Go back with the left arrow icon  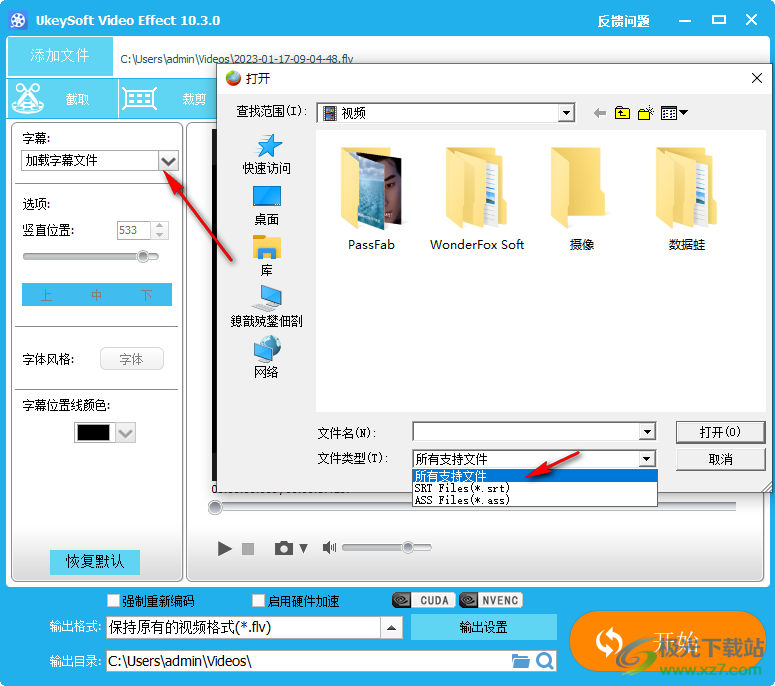pyautogui.click(x=600, y=113)
